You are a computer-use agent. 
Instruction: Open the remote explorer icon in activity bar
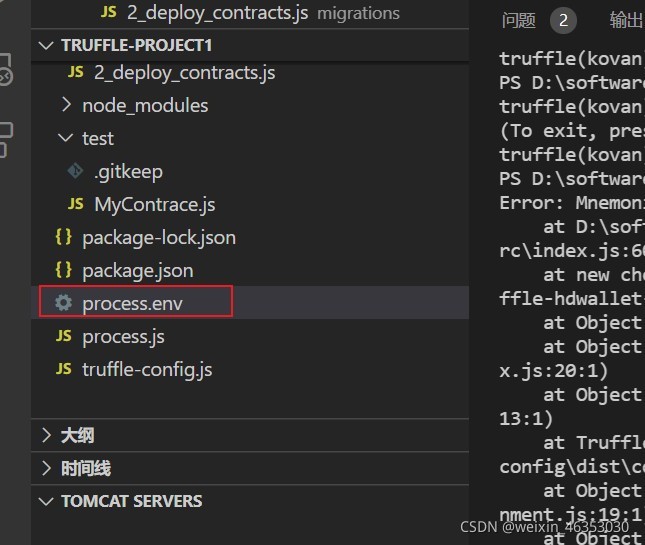[x=6, y=69]
